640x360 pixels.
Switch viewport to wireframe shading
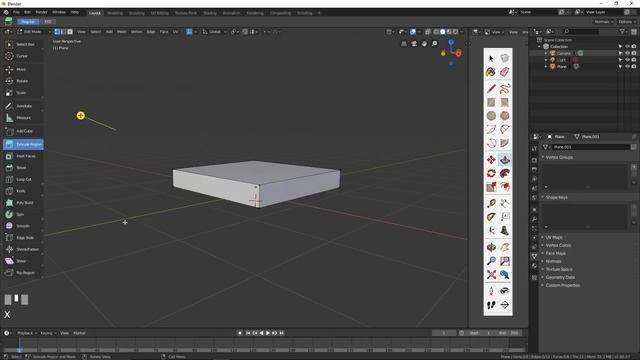click(x=436, y=32)
